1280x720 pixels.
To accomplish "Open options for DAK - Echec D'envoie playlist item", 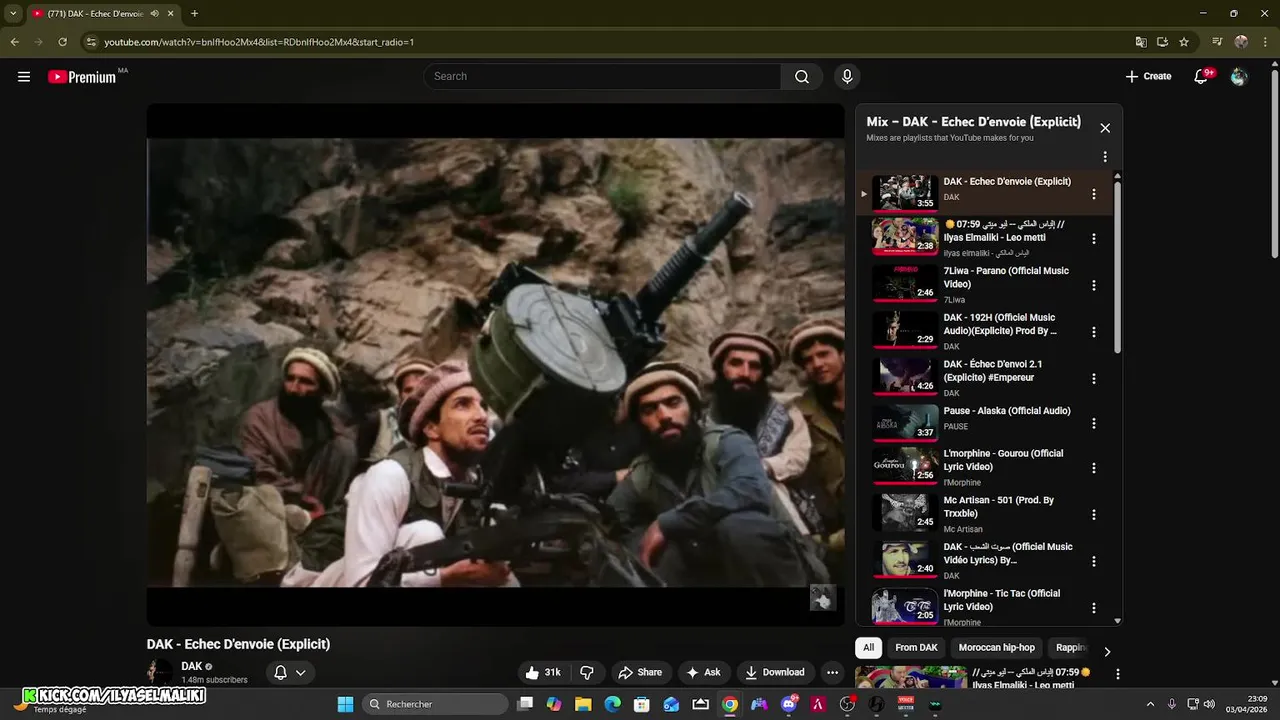I will (1093, 194).
